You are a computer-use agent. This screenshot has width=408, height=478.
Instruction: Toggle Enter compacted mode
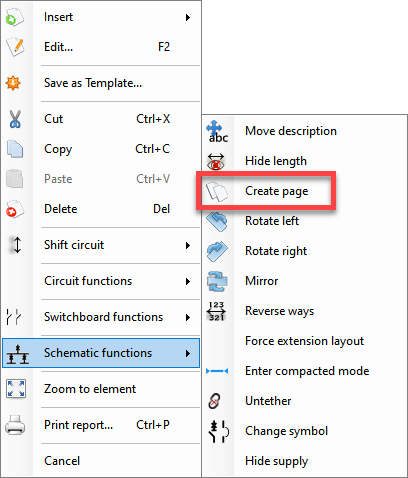click(x=305, y=371)
